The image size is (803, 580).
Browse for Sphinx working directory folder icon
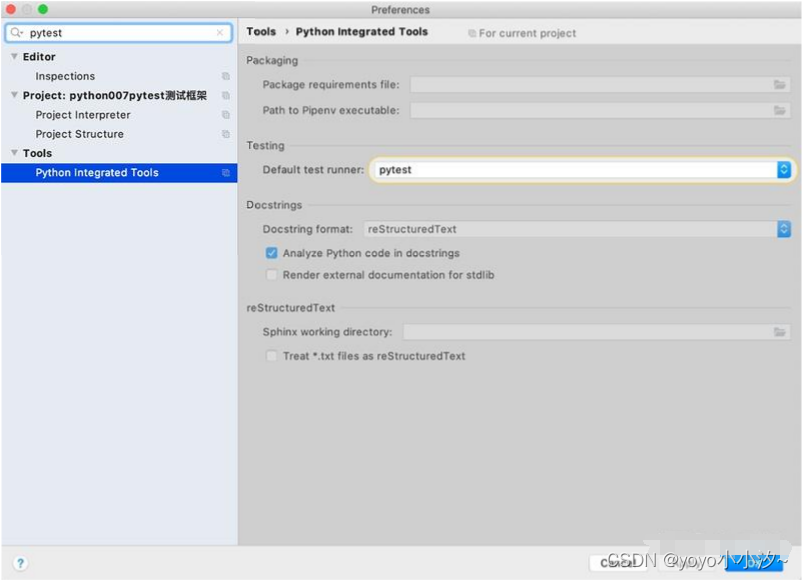[x=779, y=332]
